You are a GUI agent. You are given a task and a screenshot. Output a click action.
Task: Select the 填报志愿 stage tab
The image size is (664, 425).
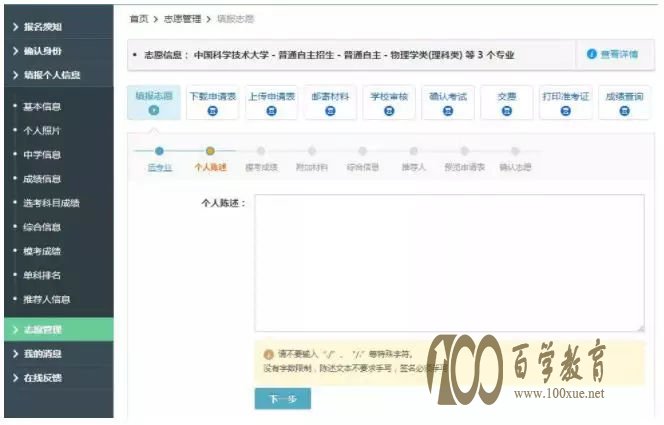point(154,102)
